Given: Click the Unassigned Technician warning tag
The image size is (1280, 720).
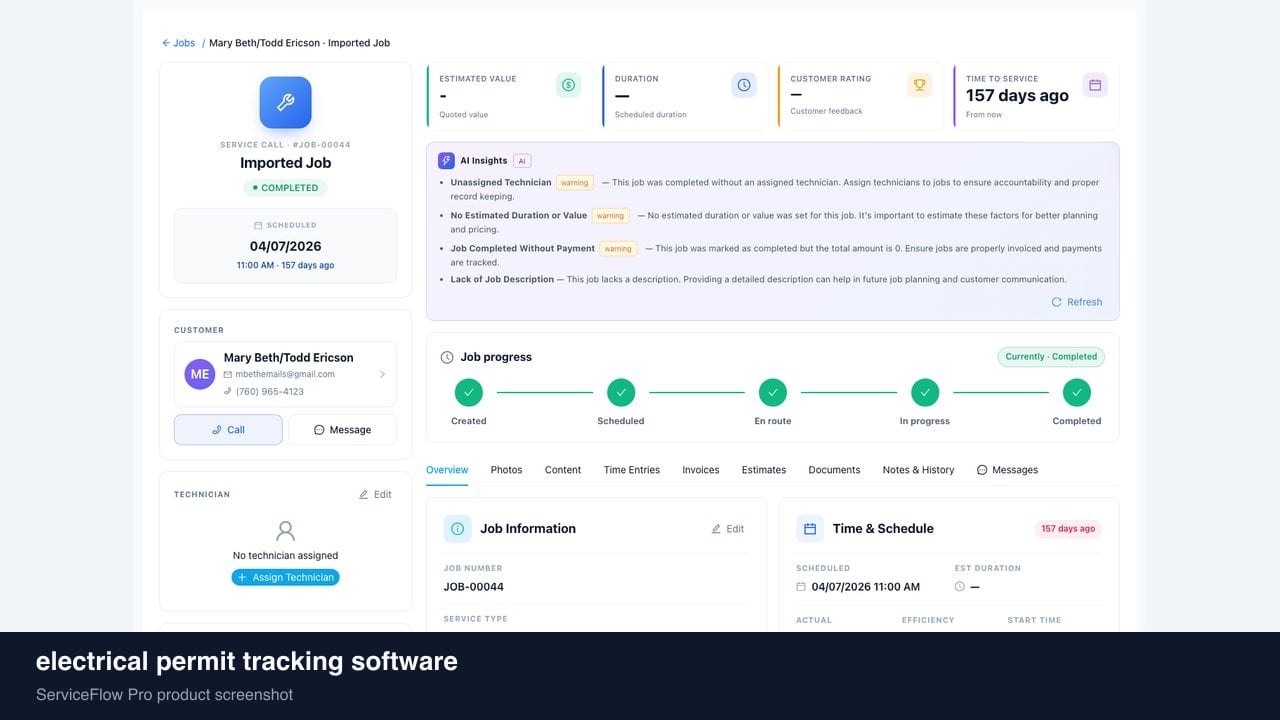Looking at the screenshot, I should (x=575, y=183).
